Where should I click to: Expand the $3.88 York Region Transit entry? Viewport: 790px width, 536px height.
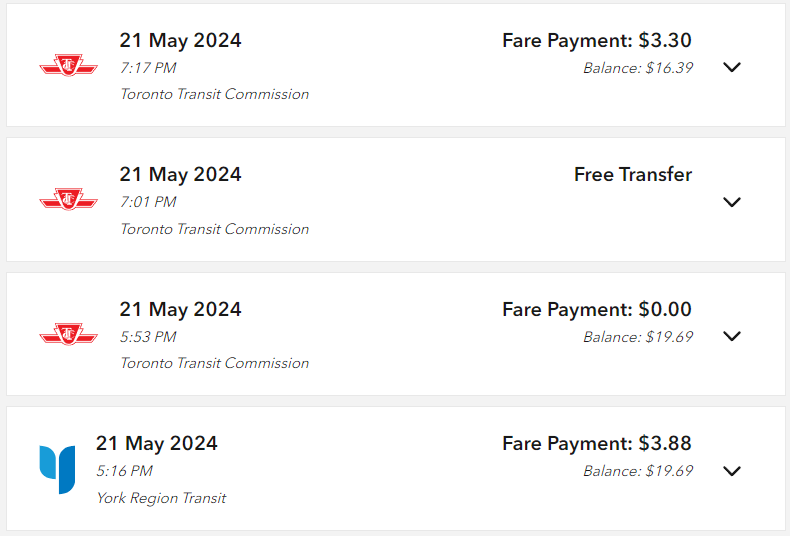tap(732, 471)
